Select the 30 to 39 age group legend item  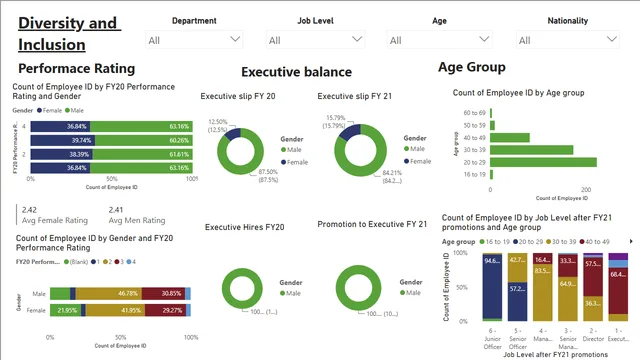[561, 242]
